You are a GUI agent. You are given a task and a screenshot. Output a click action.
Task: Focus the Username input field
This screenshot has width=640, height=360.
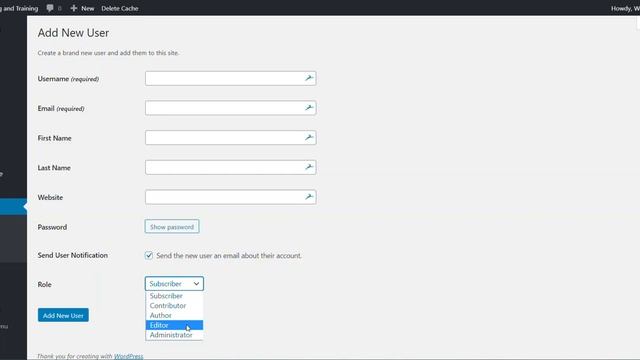(x=230, y=78)
